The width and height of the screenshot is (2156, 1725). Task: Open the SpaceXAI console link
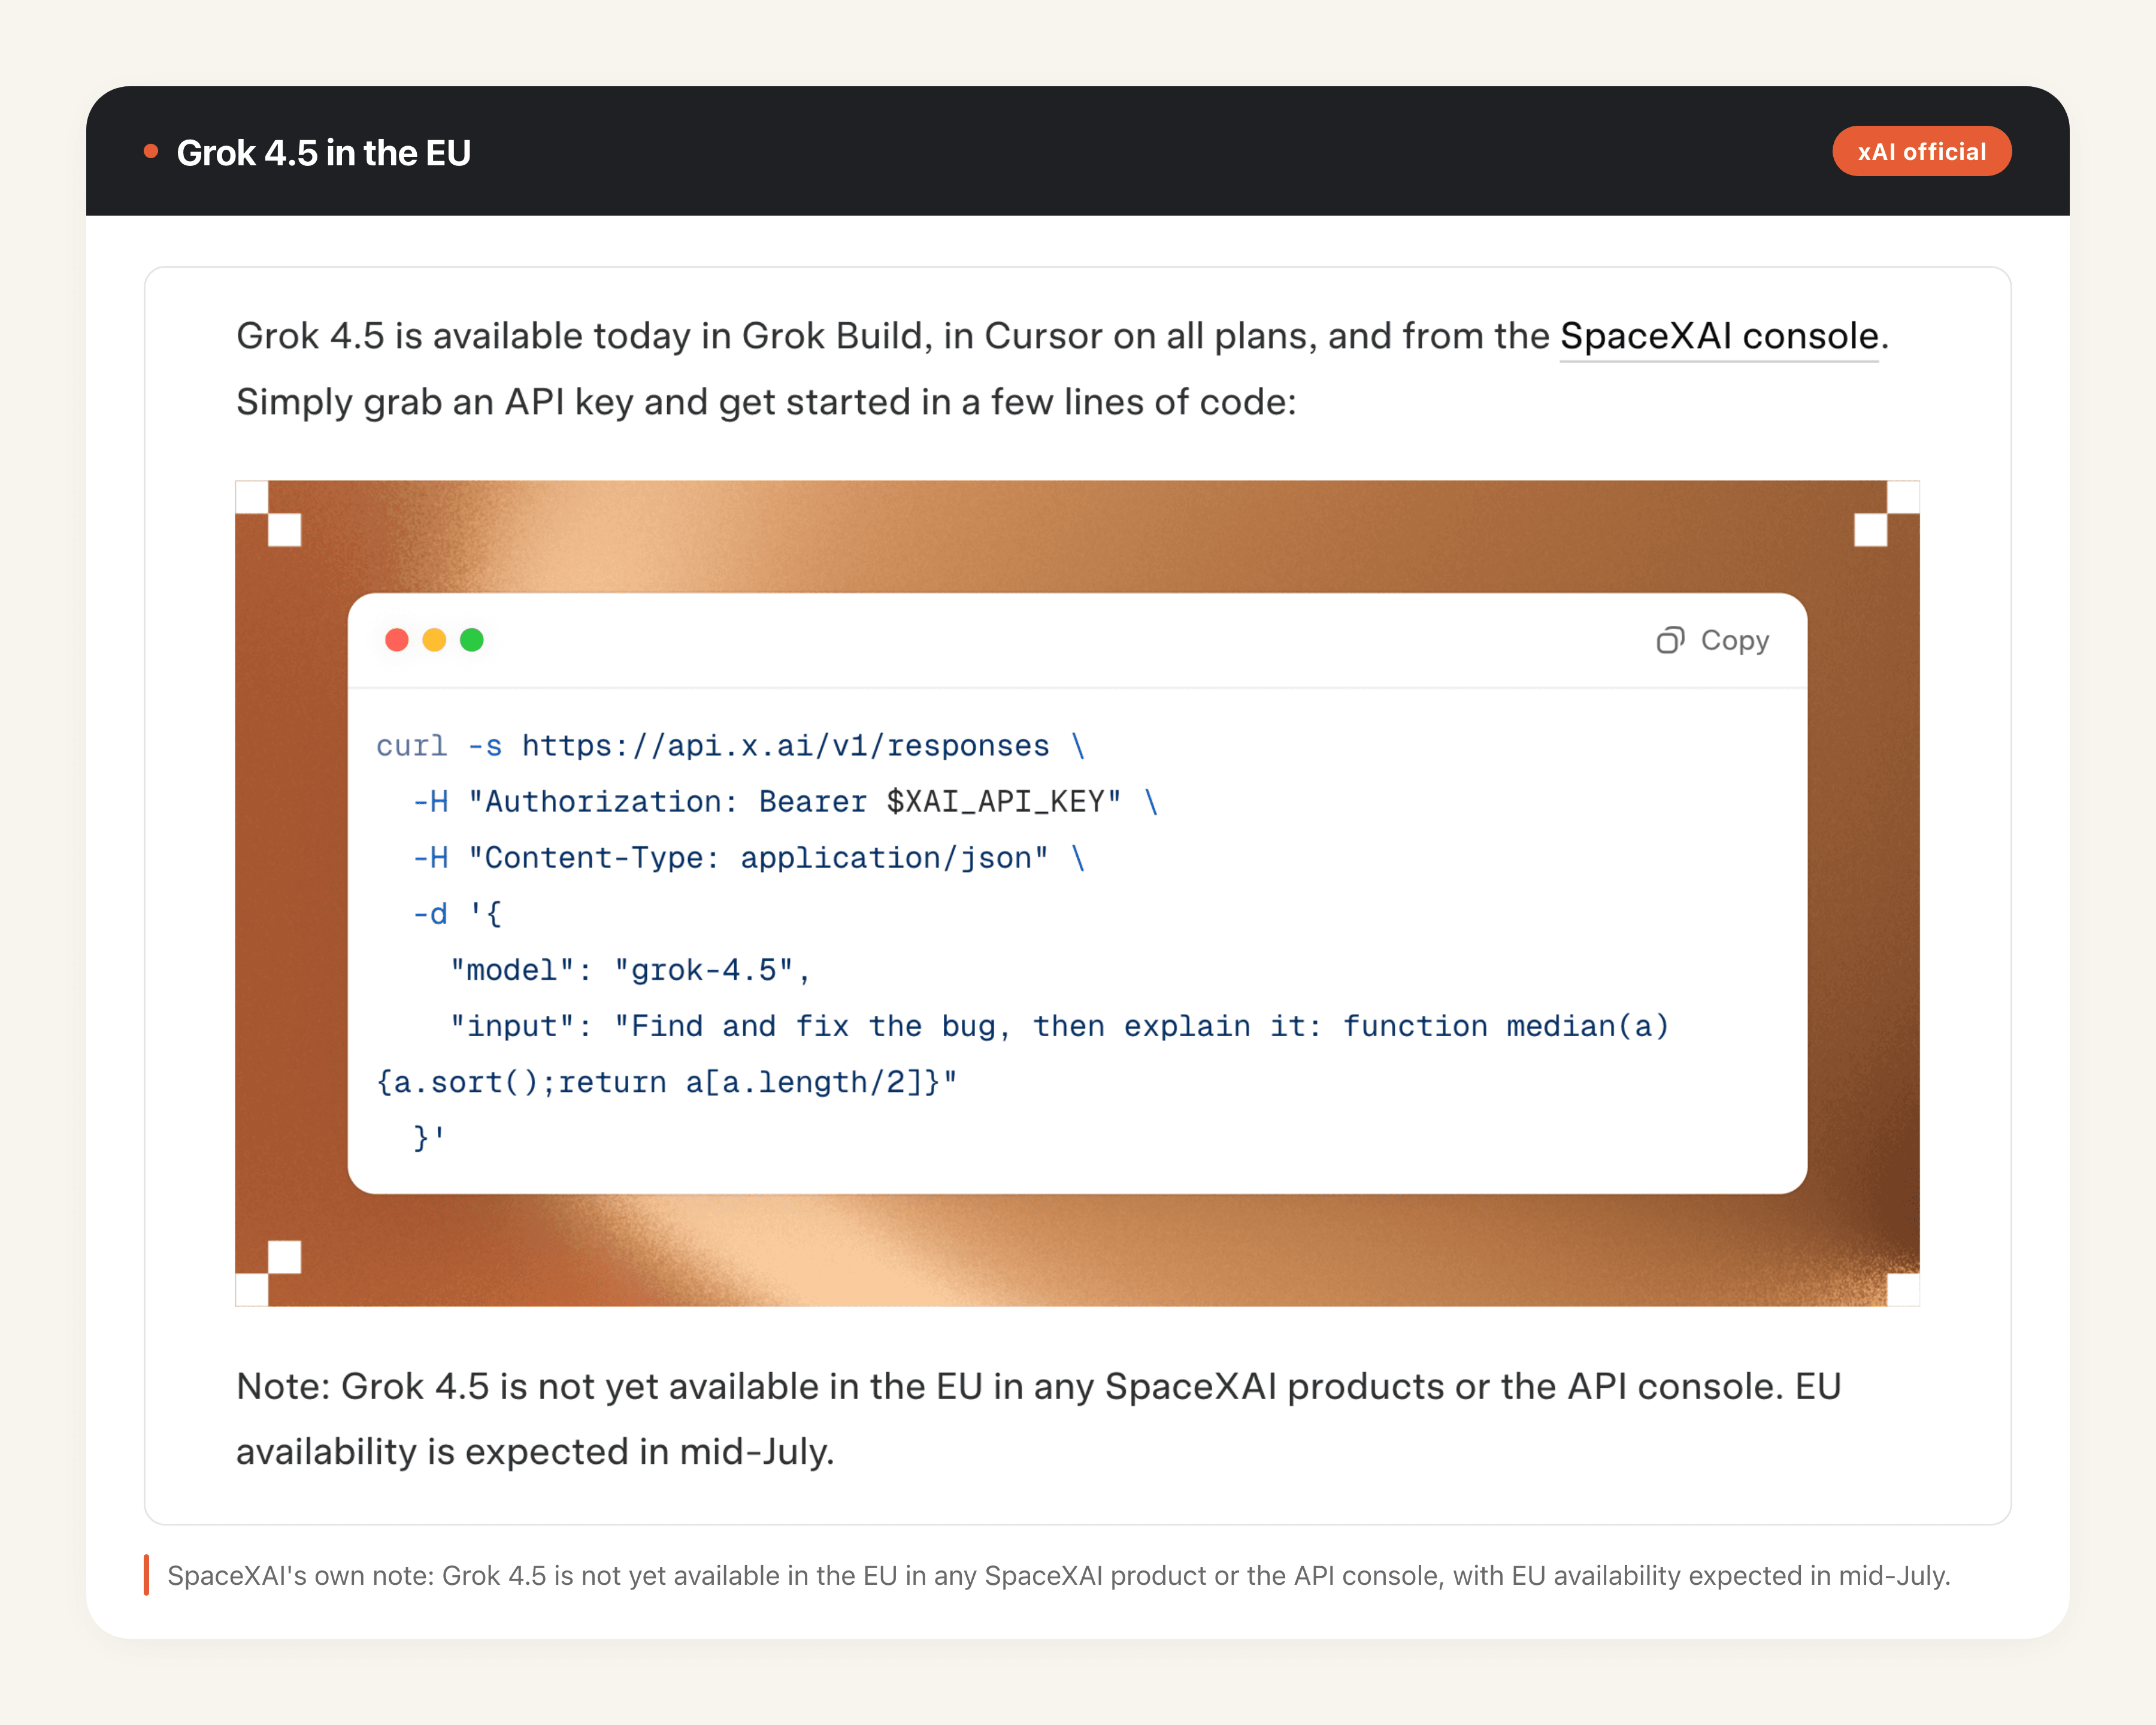[1719, 336]
